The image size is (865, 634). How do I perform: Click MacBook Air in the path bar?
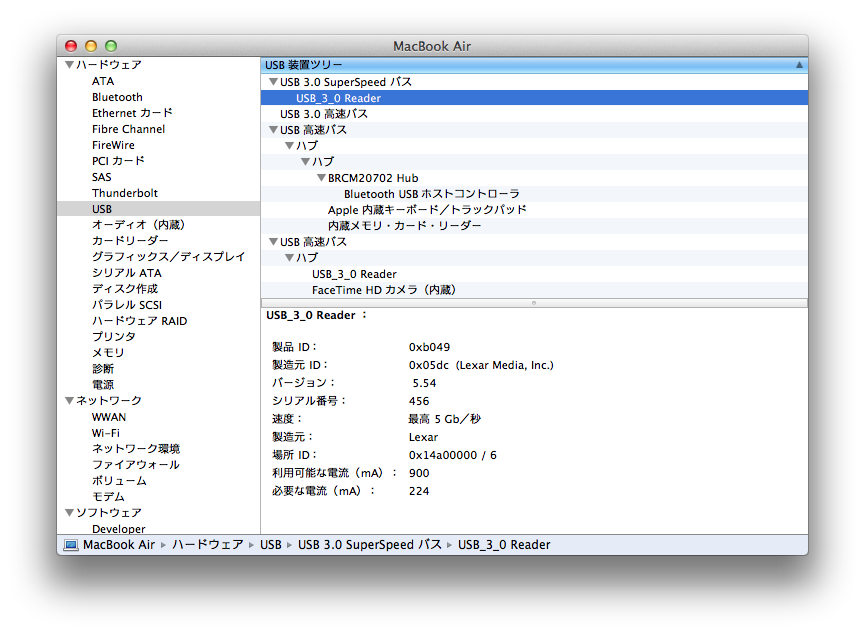119,545
